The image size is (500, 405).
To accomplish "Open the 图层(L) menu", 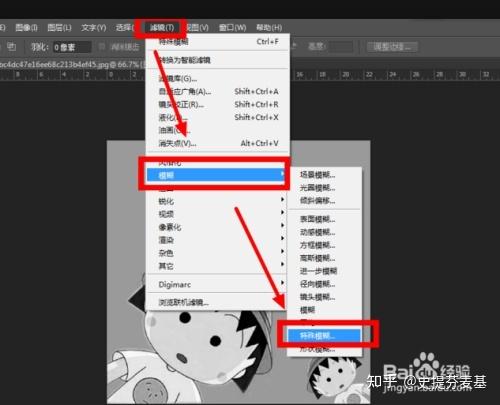I will coord(59,28).
